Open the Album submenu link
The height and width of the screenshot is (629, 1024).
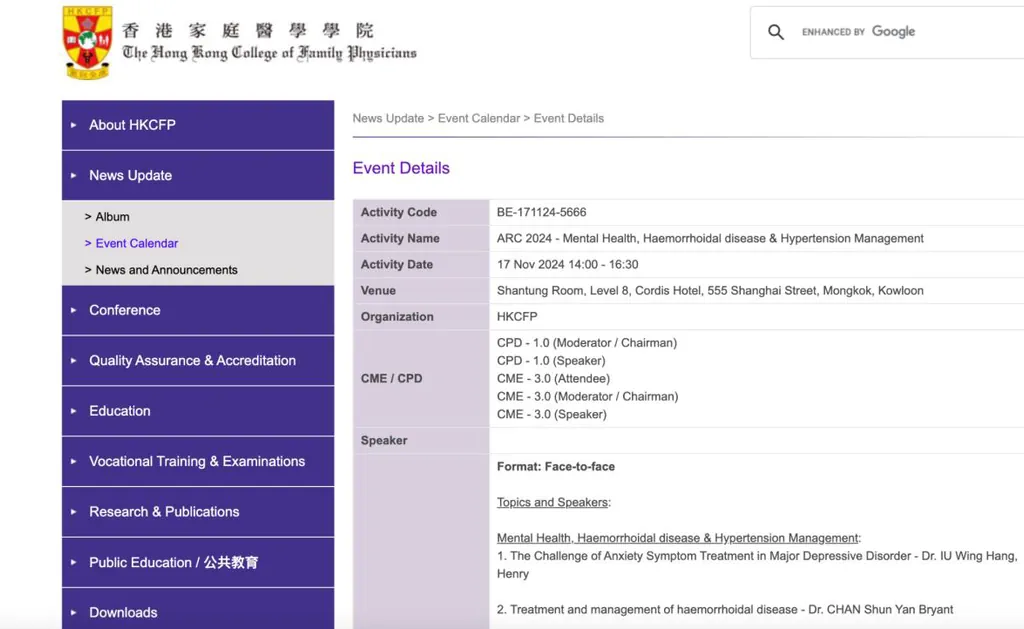click(x=112, y=217)
